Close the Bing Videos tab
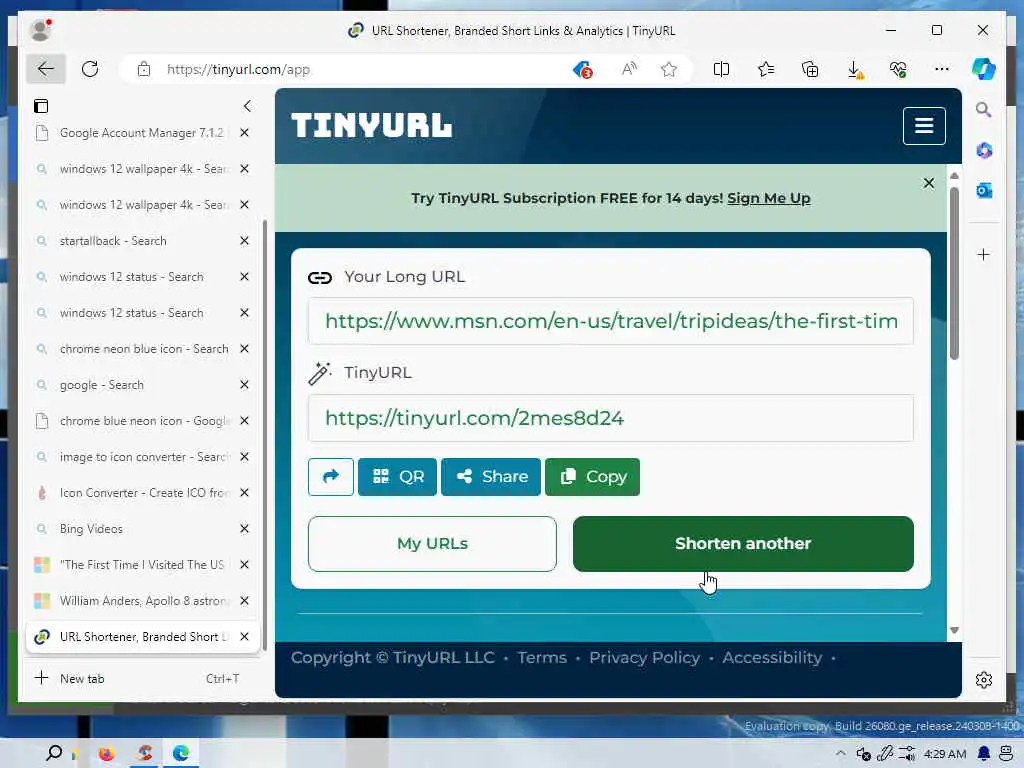This screenshot has height=768, width=1024. coord(244,529)
